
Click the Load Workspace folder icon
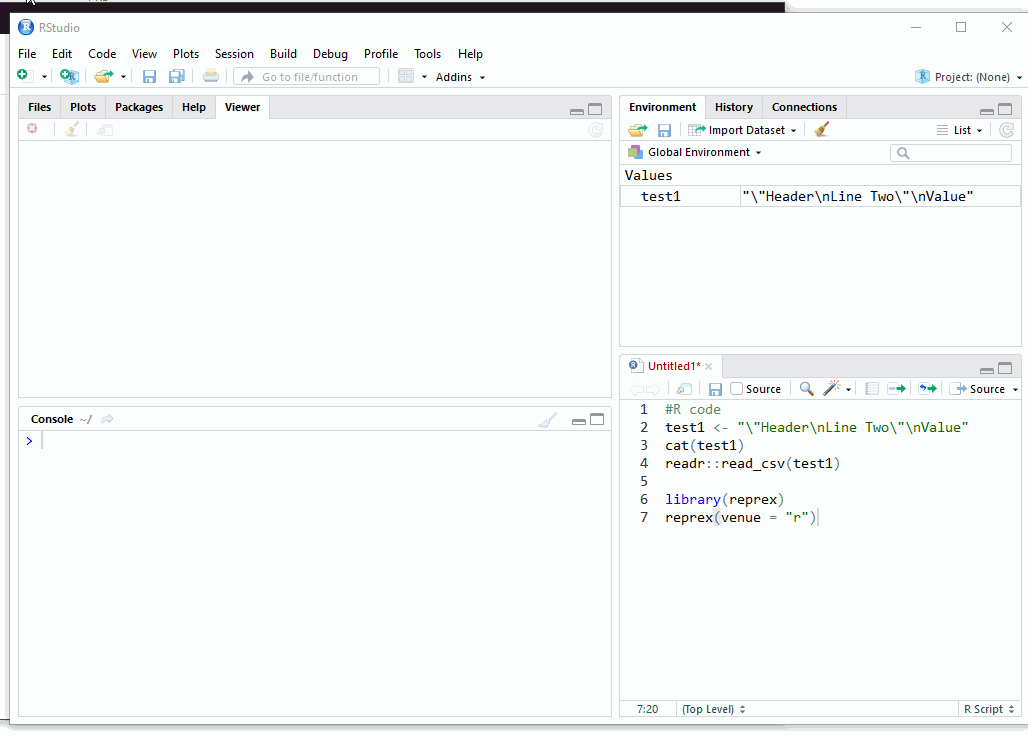pos(637,130)
